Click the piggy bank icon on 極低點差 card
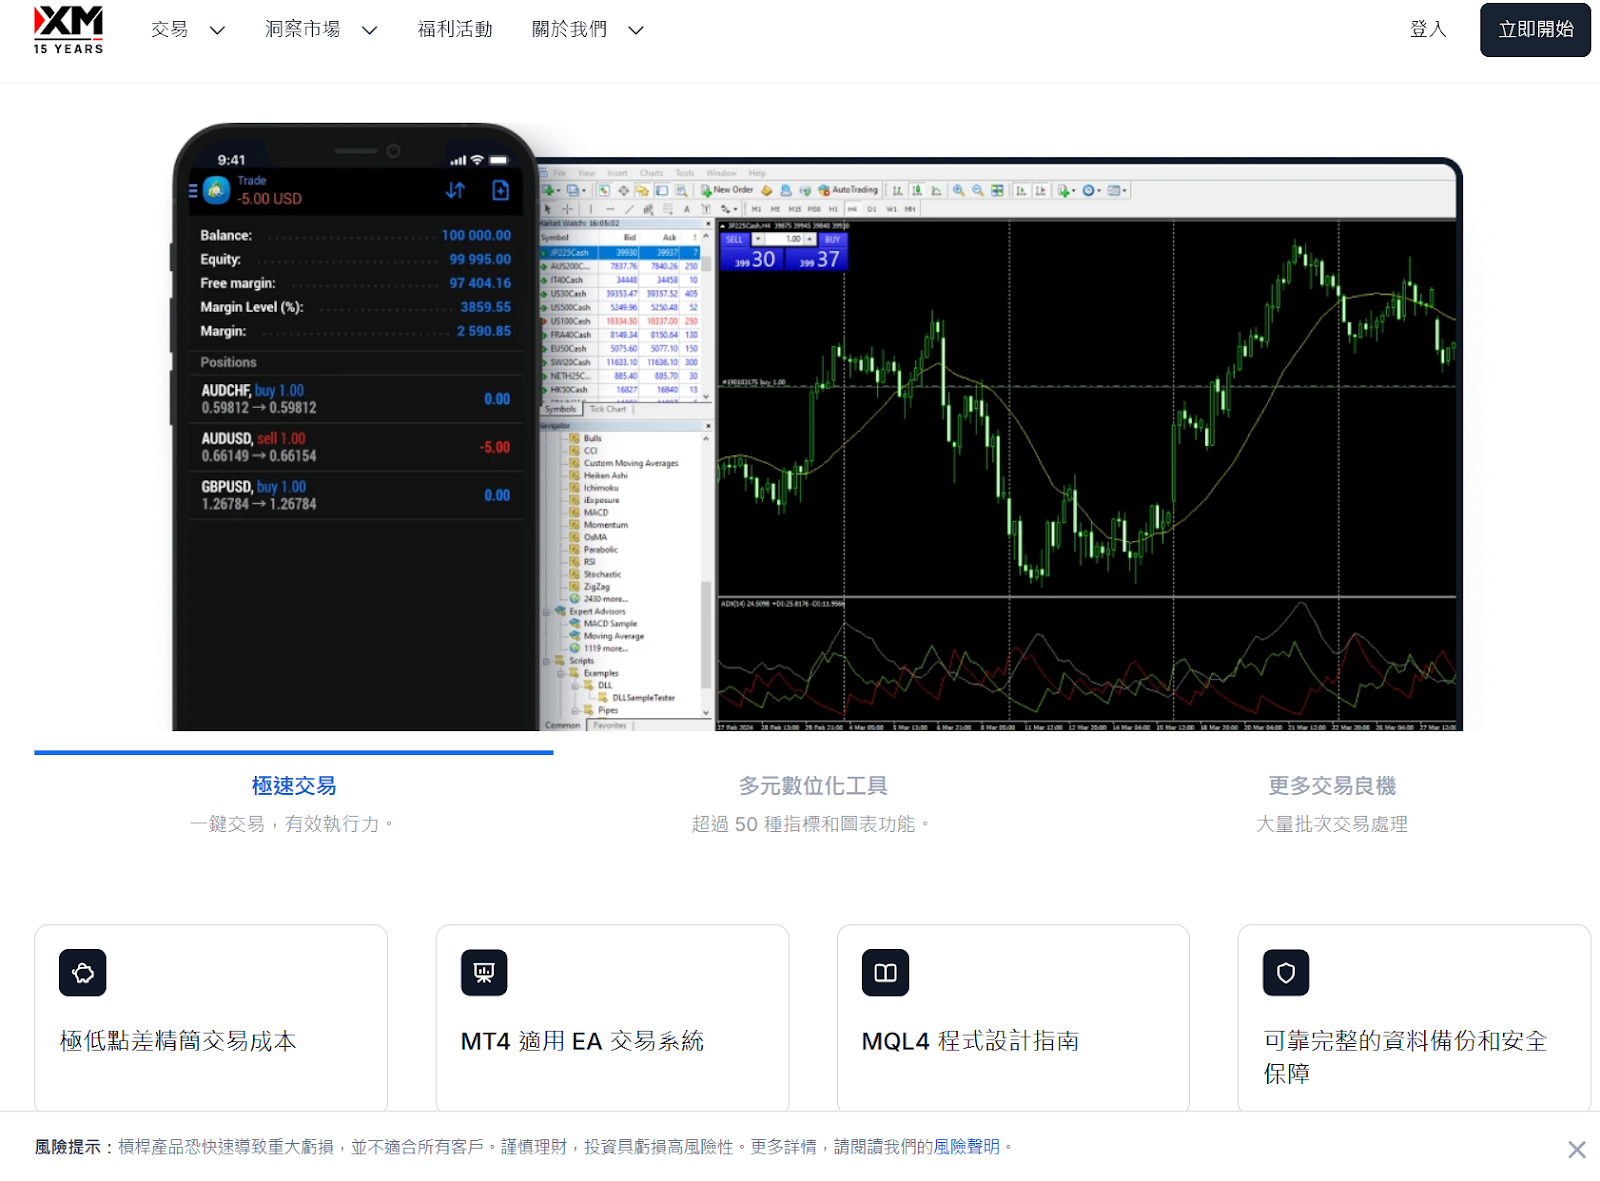Image resolution: width=1600 pixels, height=1181 pixels. [x=83, y=973]
